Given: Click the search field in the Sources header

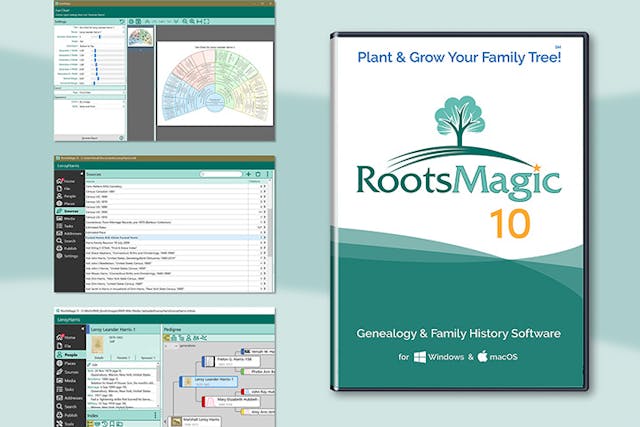Looking at the screenshot, I should 221,174.
